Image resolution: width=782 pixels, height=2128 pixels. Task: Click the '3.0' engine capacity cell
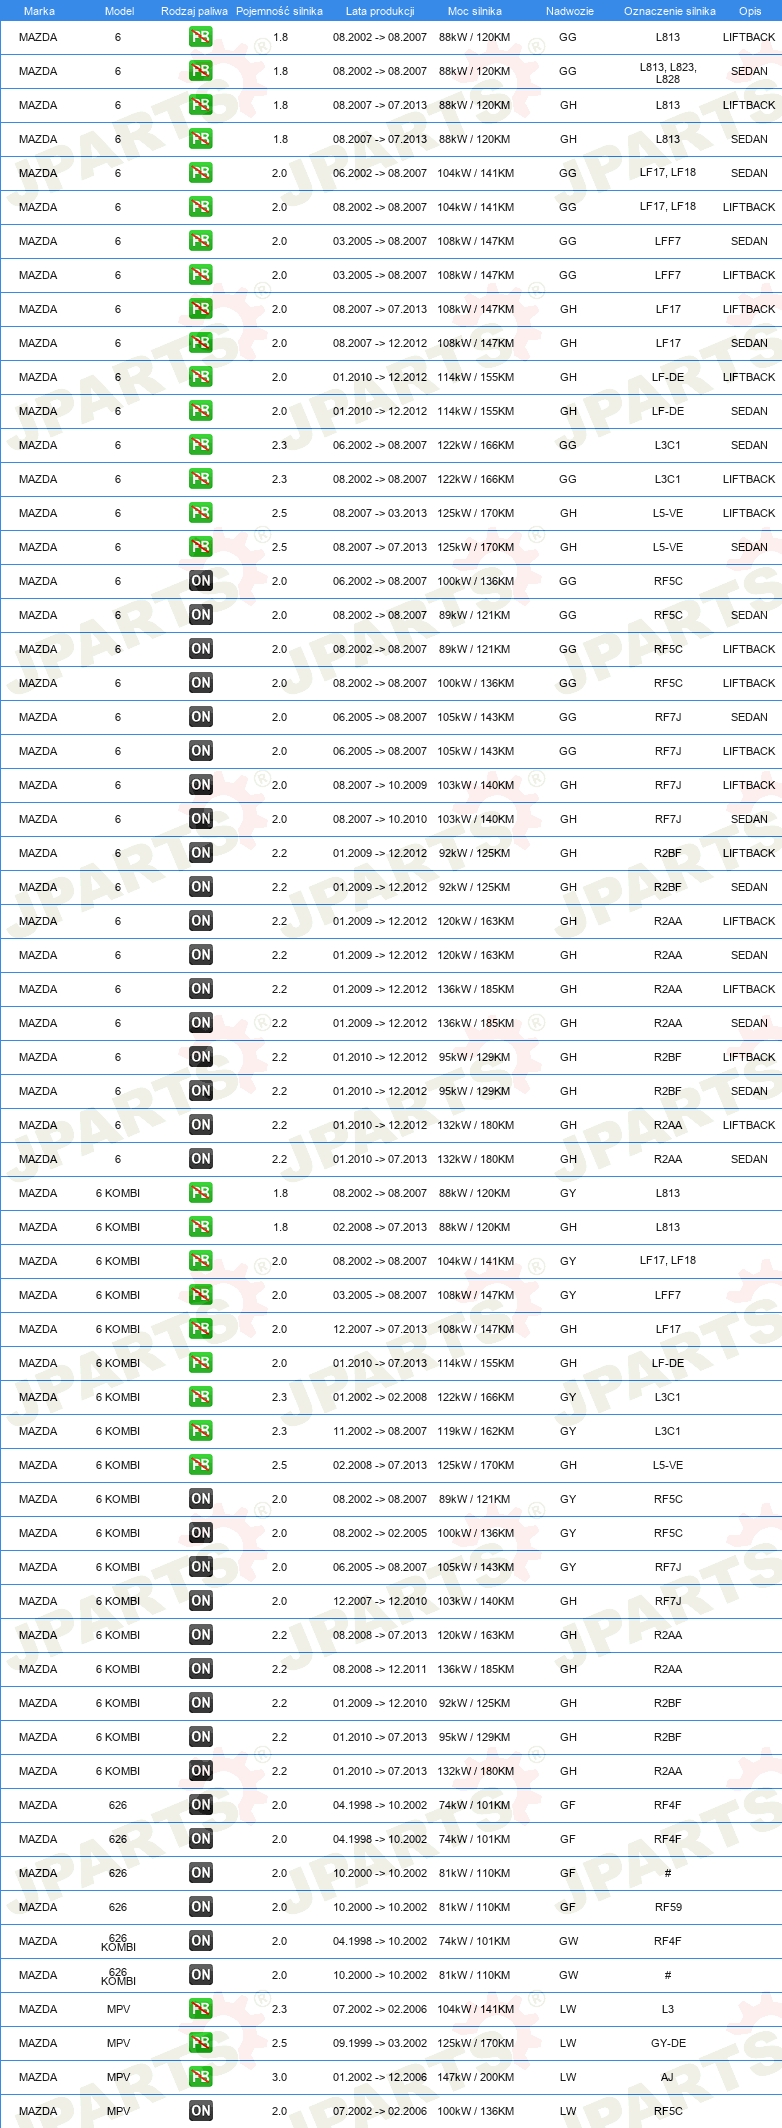tap(279, 2077)
